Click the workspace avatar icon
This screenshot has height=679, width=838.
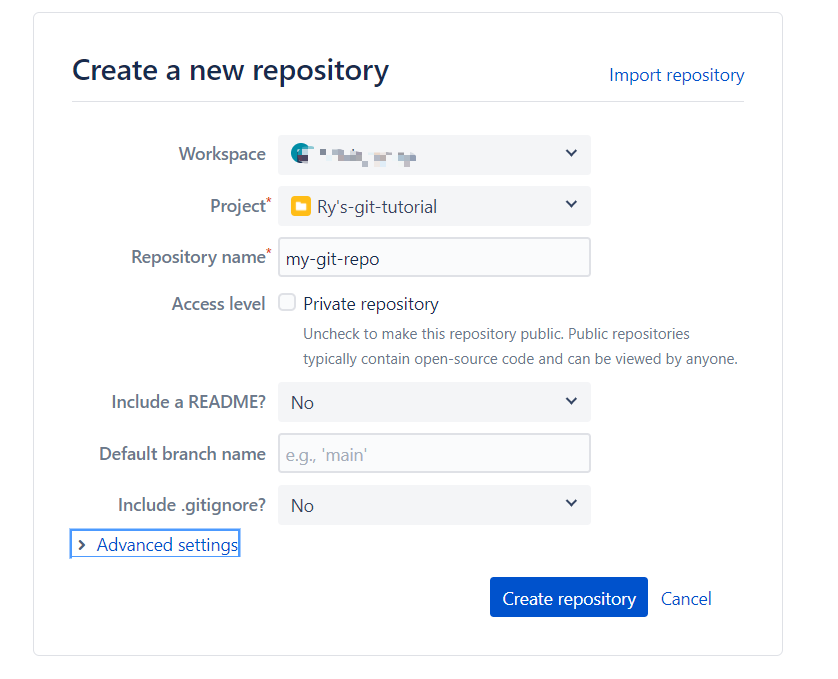point(301,153)
